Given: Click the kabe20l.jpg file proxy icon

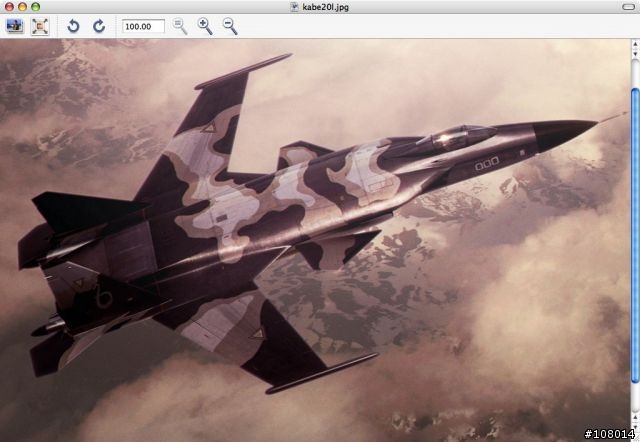Looking at the screenshot, I should click(x=294, y=7).
